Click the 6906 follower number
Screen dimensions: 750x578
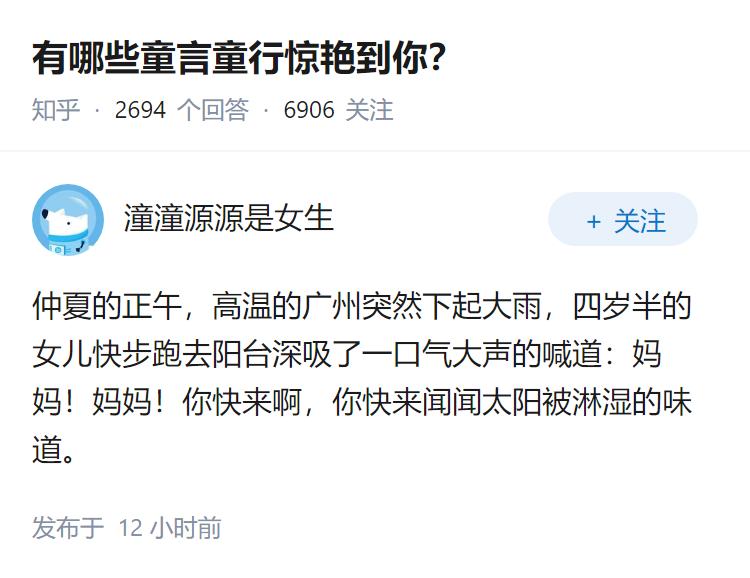[309, 109]
